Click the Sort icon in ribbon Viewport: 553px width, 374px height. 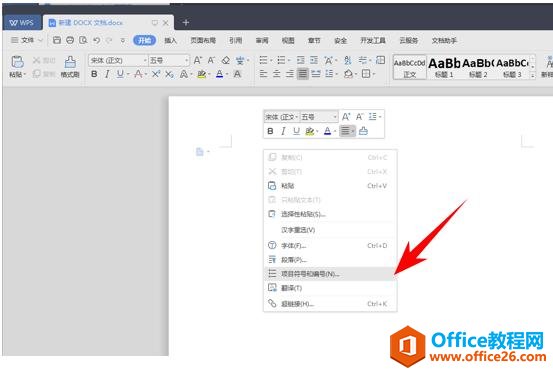click(x=347, y=60)
